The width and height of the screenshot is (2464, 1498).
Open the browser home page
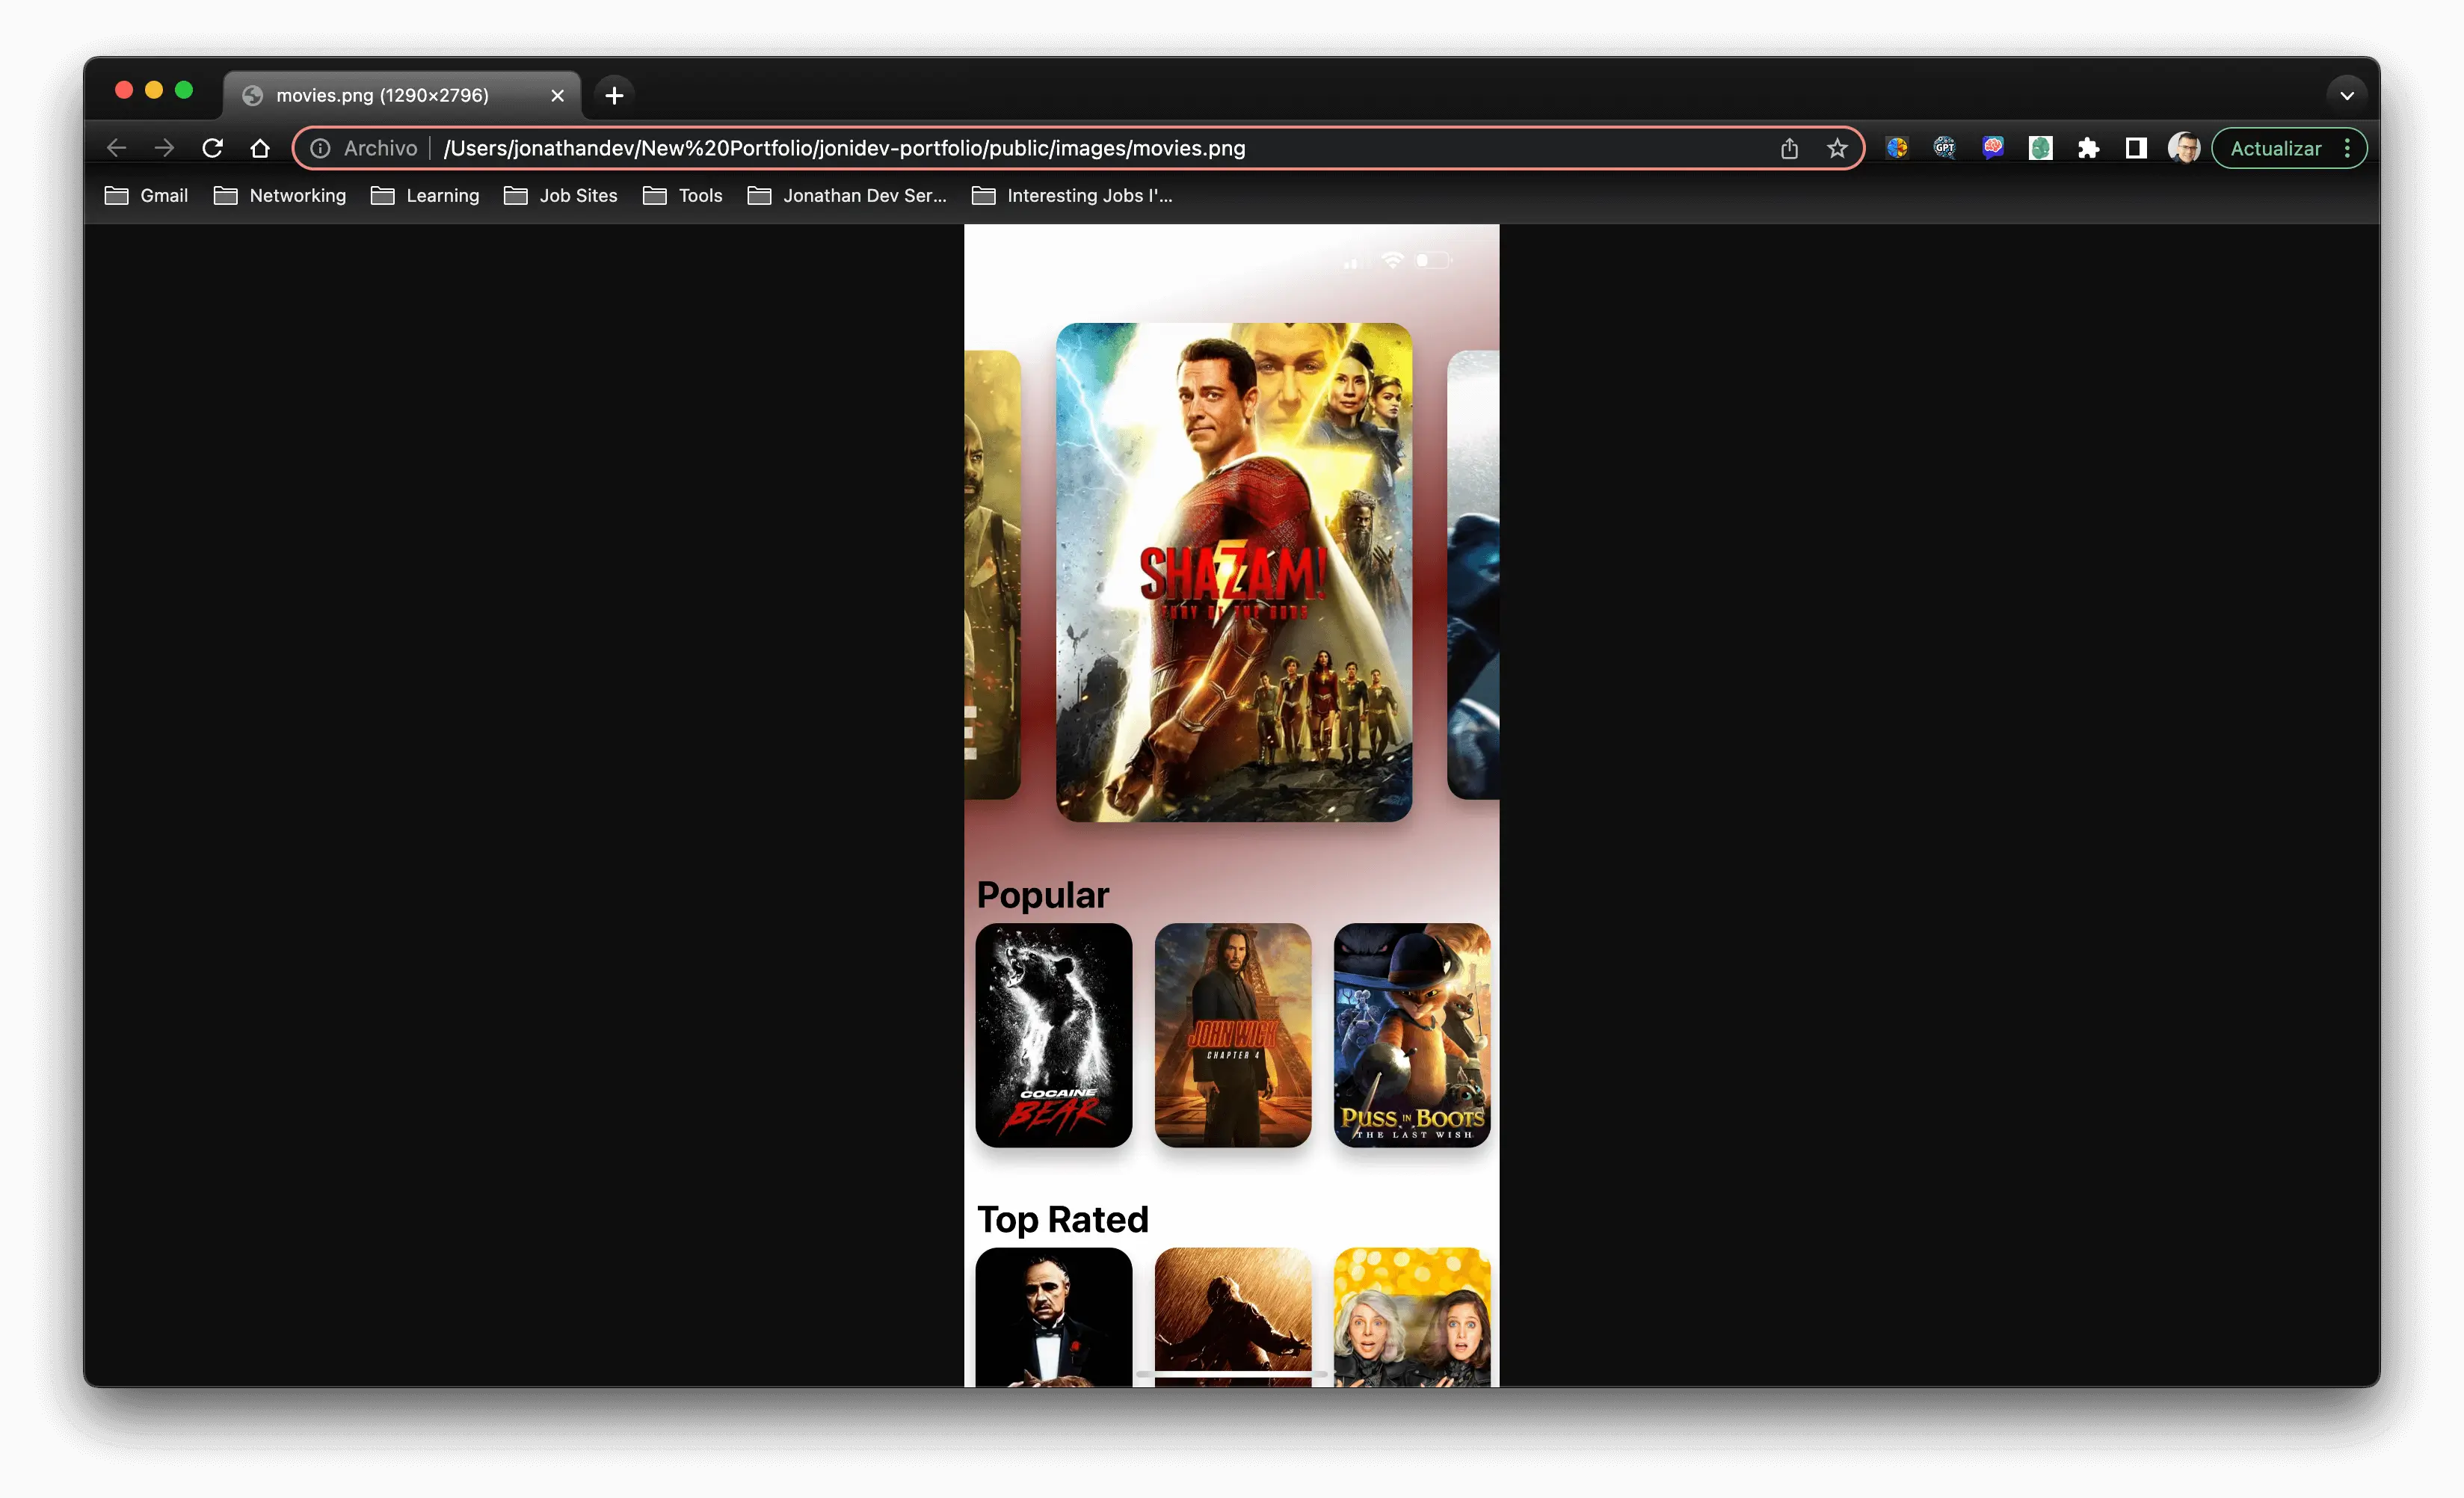pos(260,148)
